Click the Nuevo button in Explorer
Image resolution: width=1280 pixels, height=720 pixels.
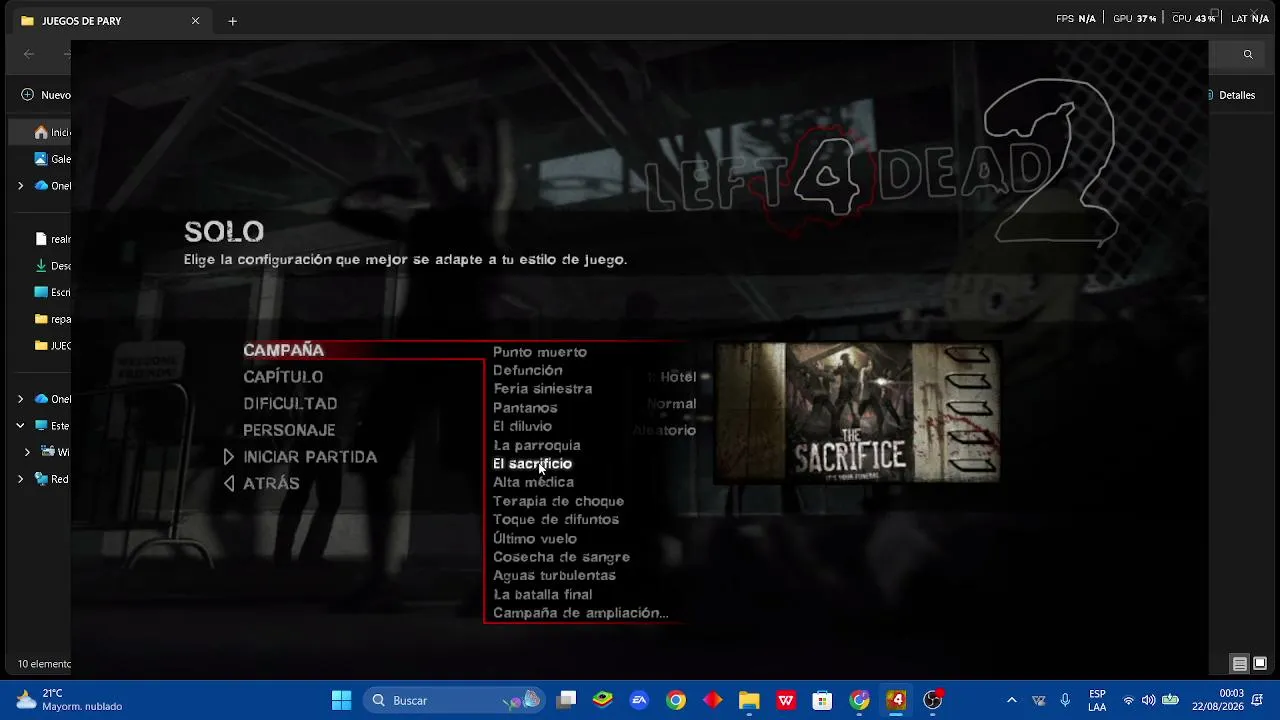tap(46, 95)
